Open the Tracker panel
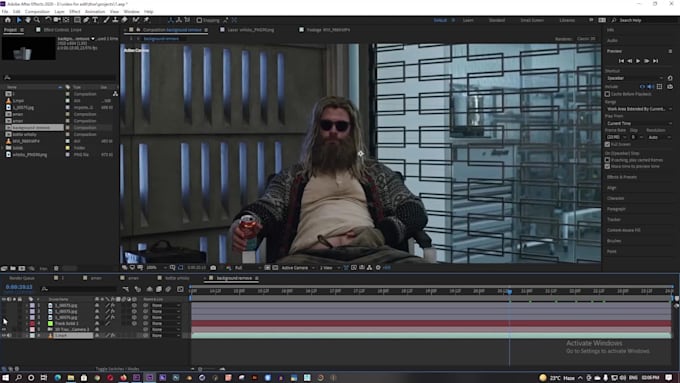The height and width of the screenshot is (383, 680). tap(614, 219)
